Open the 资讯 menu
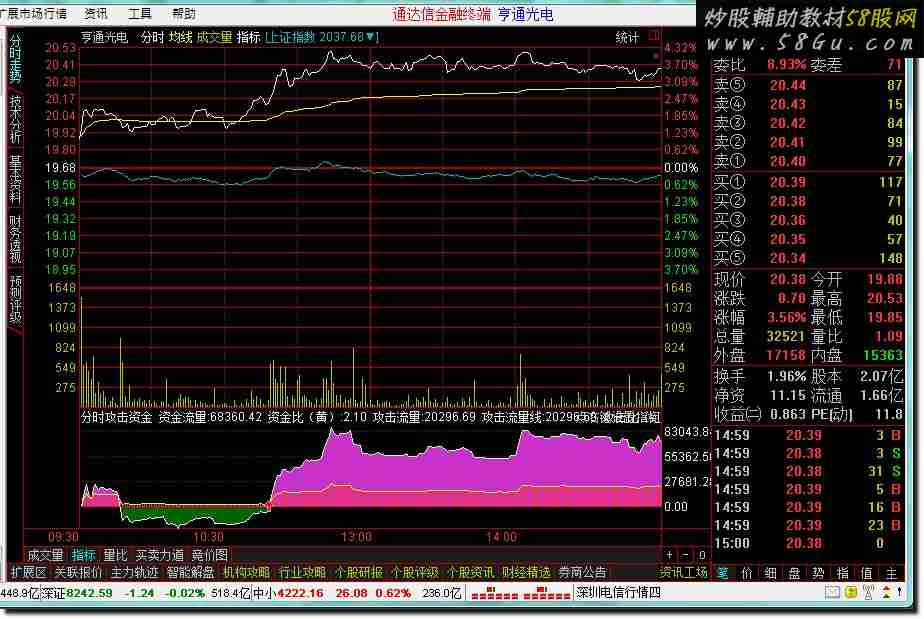924x619 pixels. pyautogui.click(x=96, y=14)
